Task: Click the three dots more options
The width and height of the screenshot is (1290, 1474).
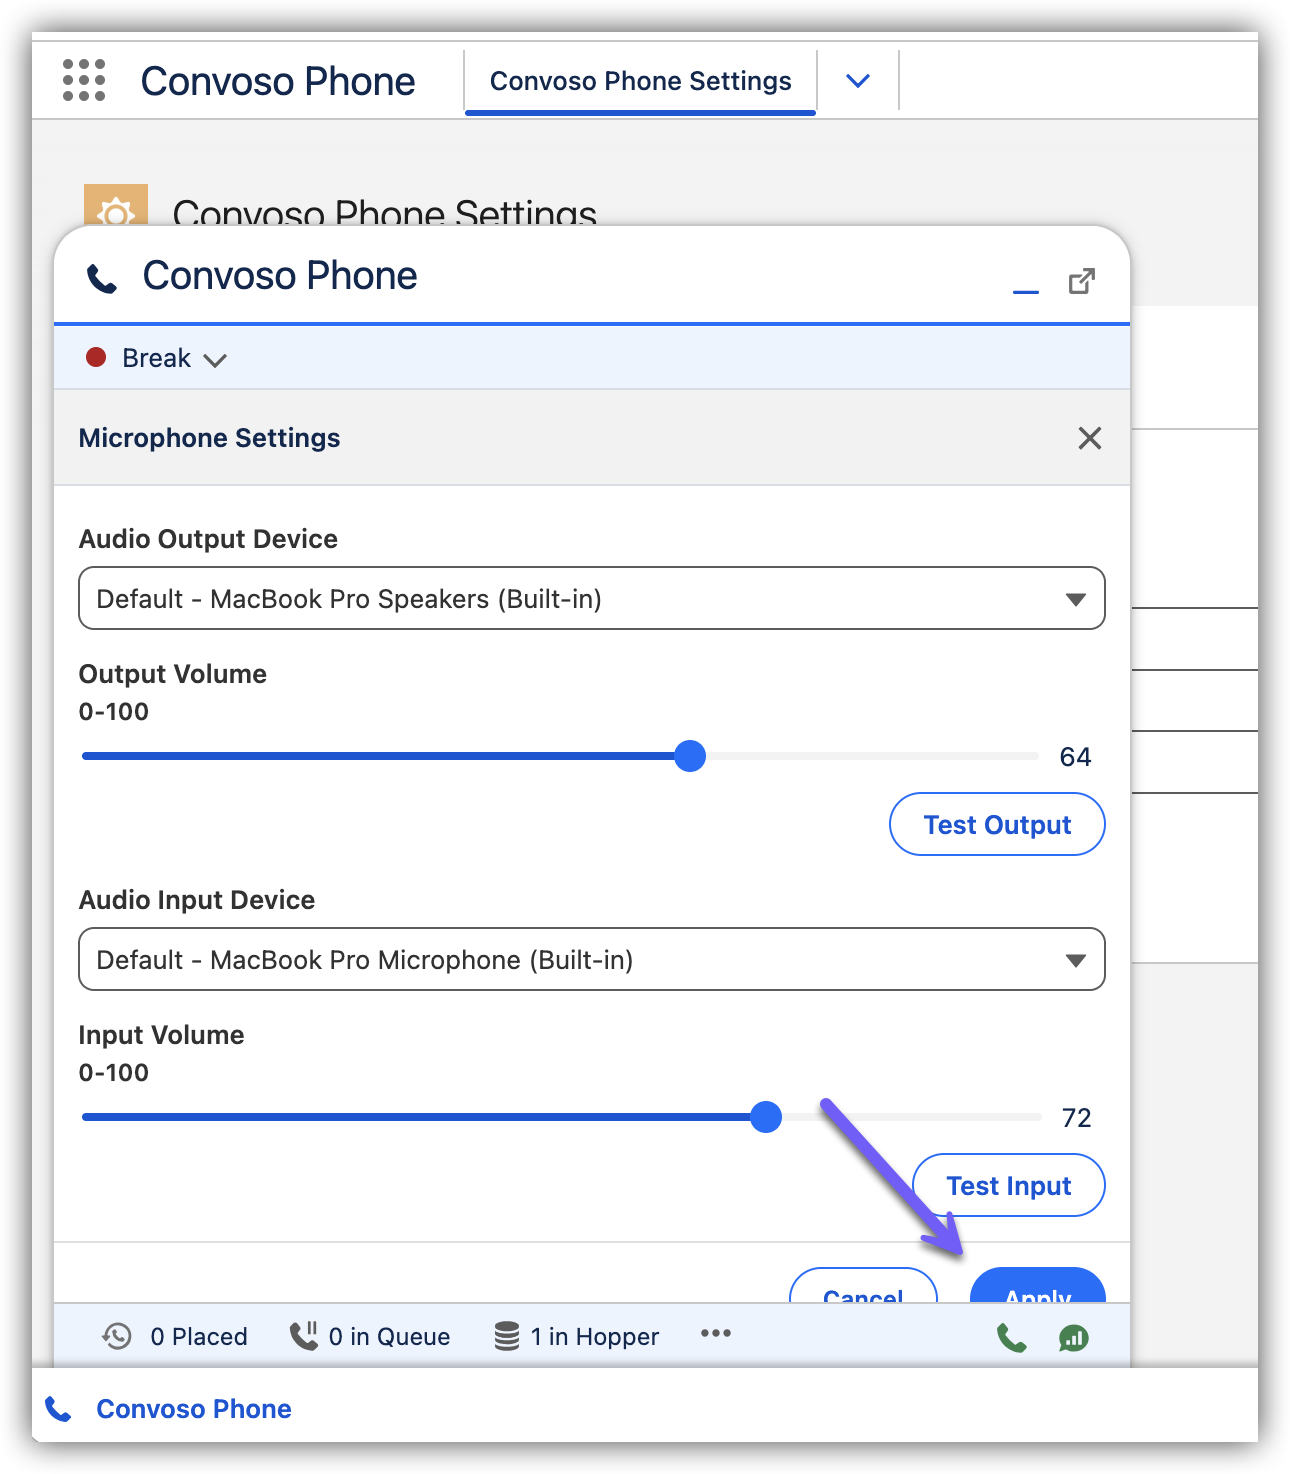Action: (716, 1334)
